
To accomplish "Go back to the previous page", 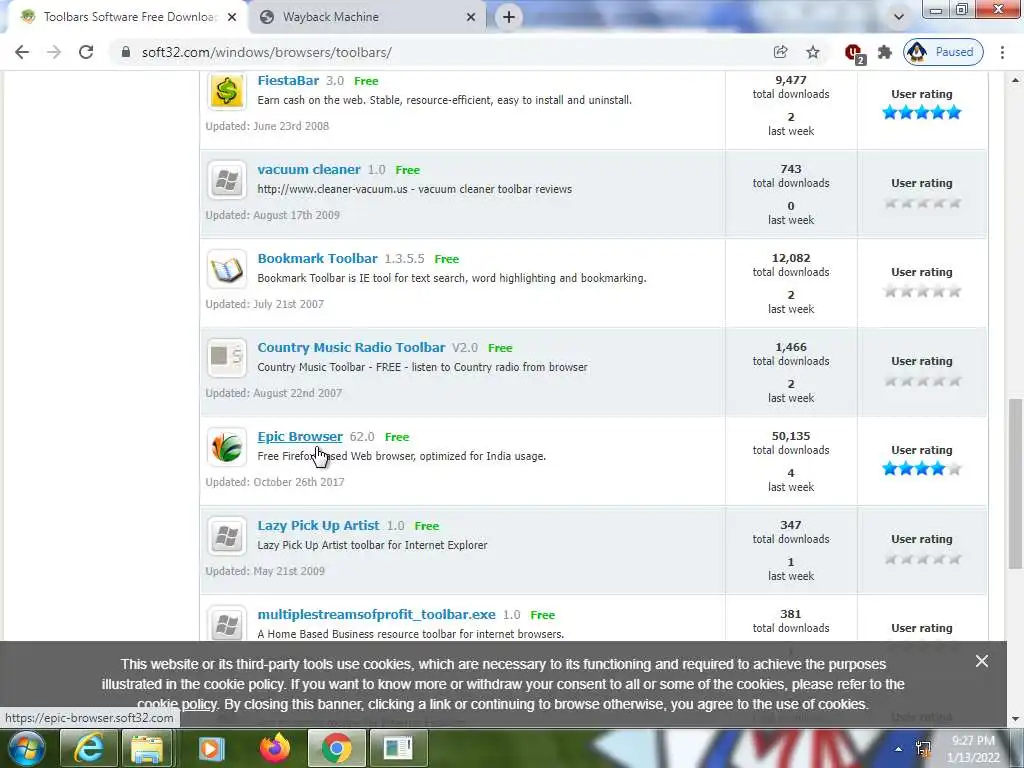I will (x=22, y=52).
